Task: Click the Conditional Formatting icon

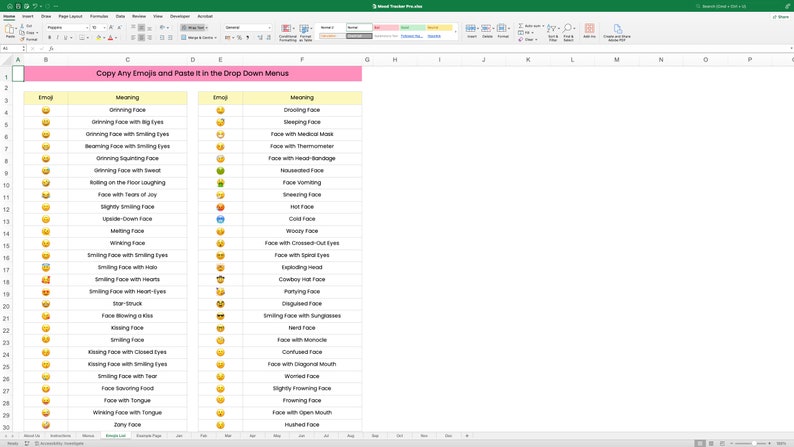Action: [287, 29]
